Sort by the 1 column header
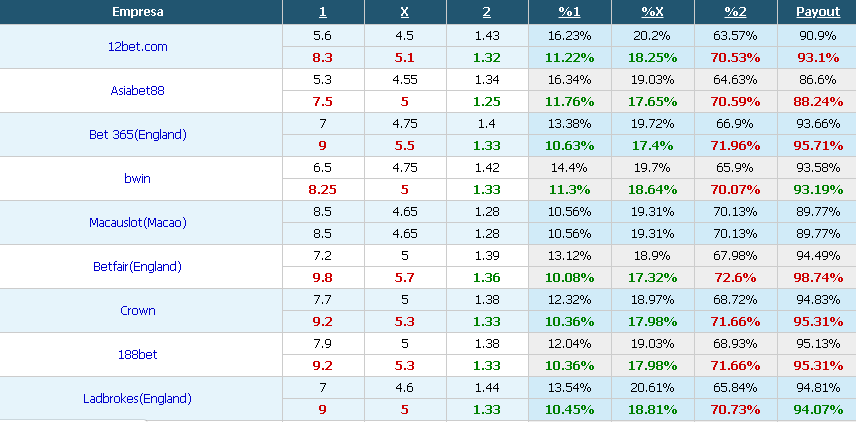This screenshot has width=856, height=422. (x=323, y=12)
